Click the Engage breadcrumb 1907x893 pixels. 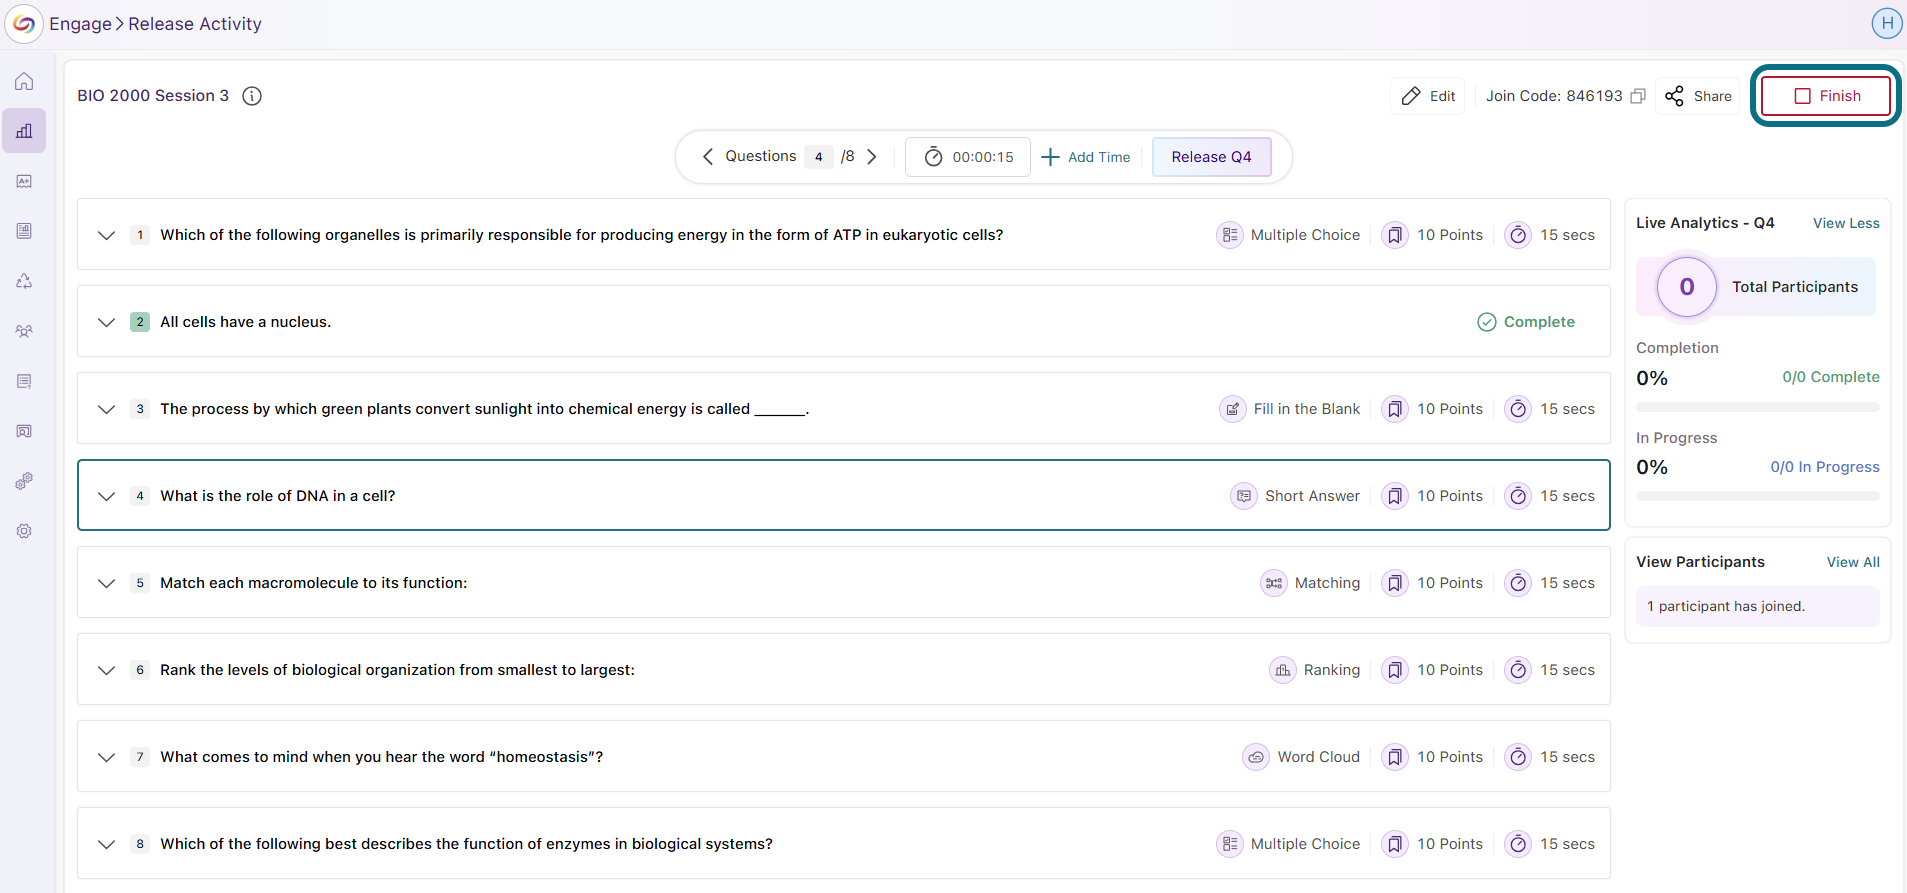[80, 24]
